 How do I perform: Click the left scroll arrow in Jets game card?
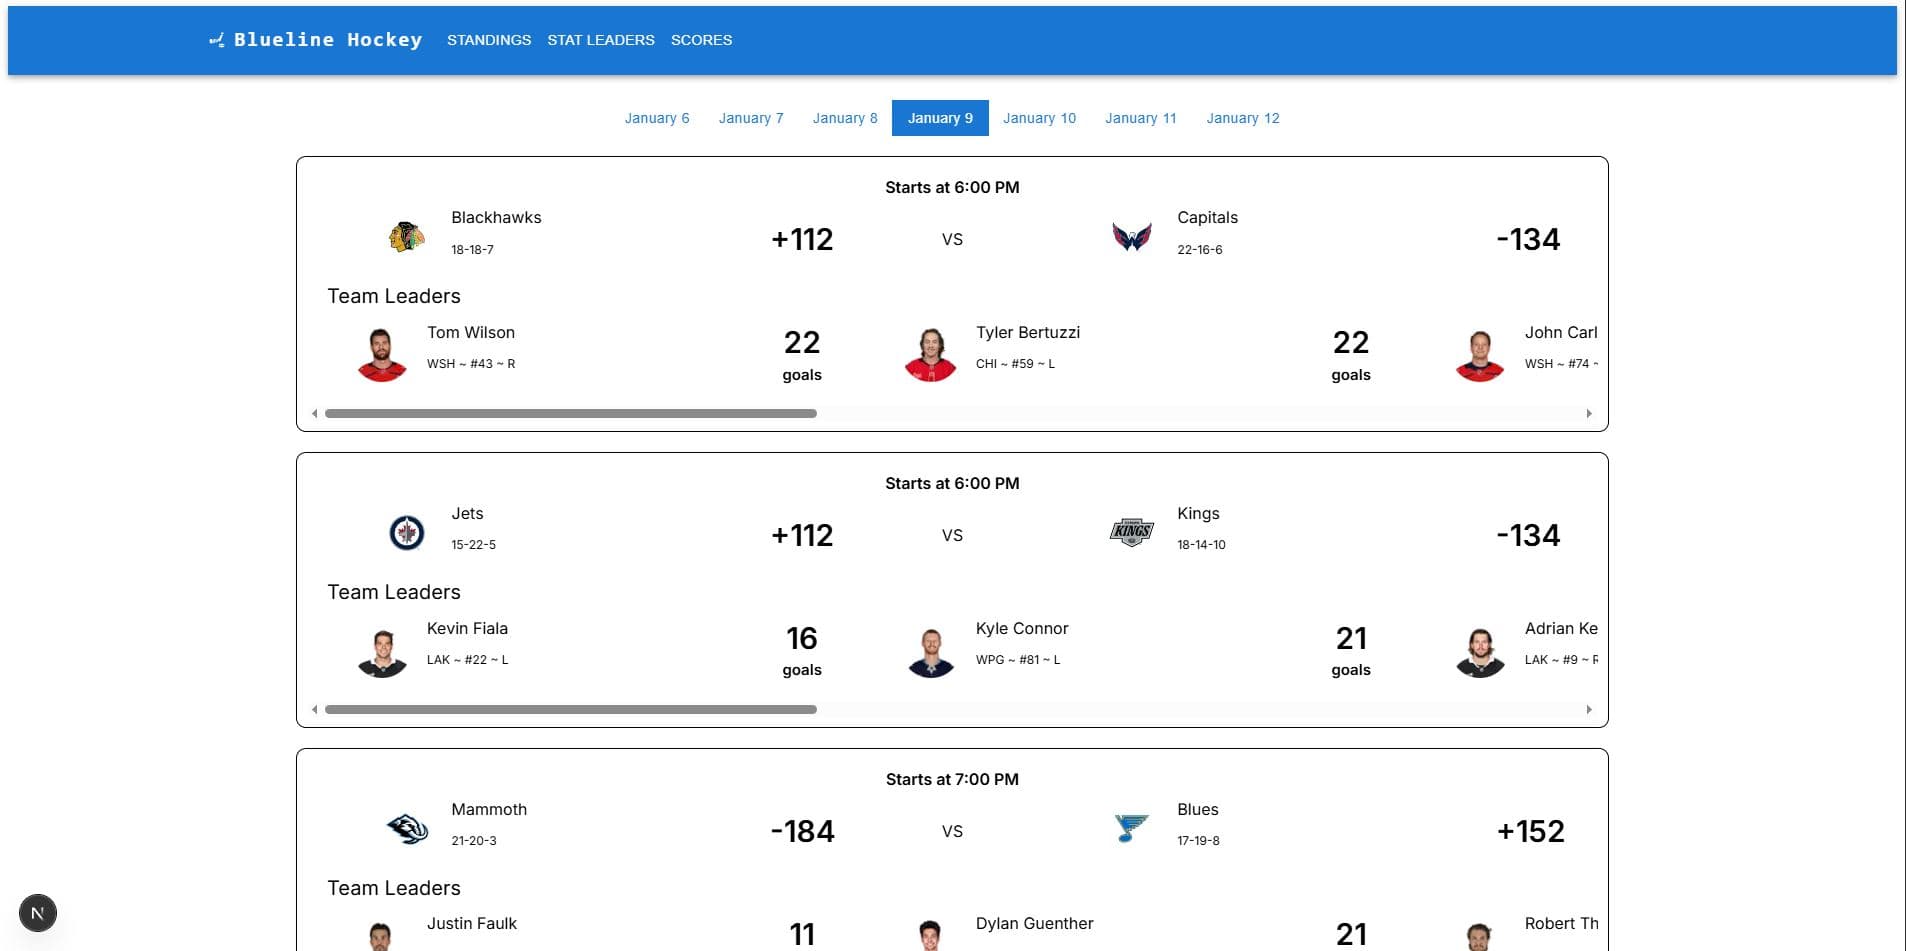click(315, 710)
